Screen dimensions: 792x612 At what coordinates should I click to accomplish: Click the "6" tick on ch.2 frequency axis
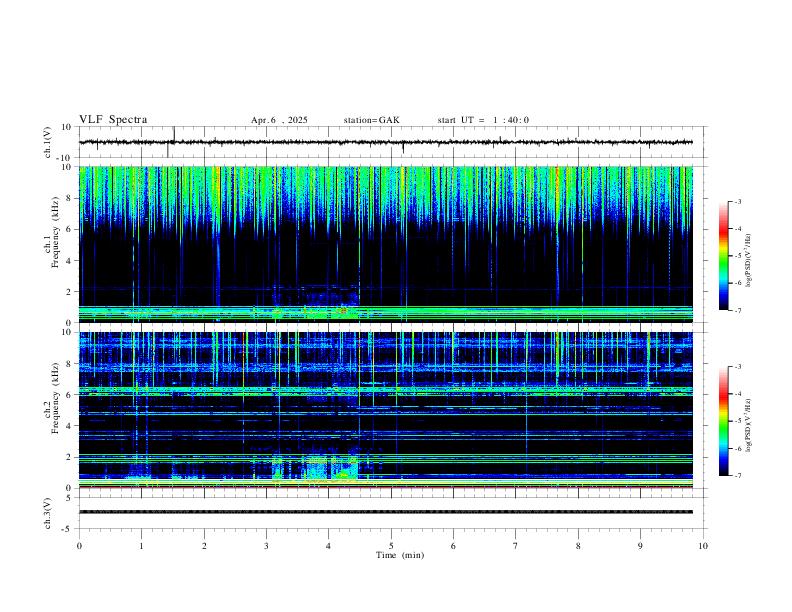(x=70, y=395)
